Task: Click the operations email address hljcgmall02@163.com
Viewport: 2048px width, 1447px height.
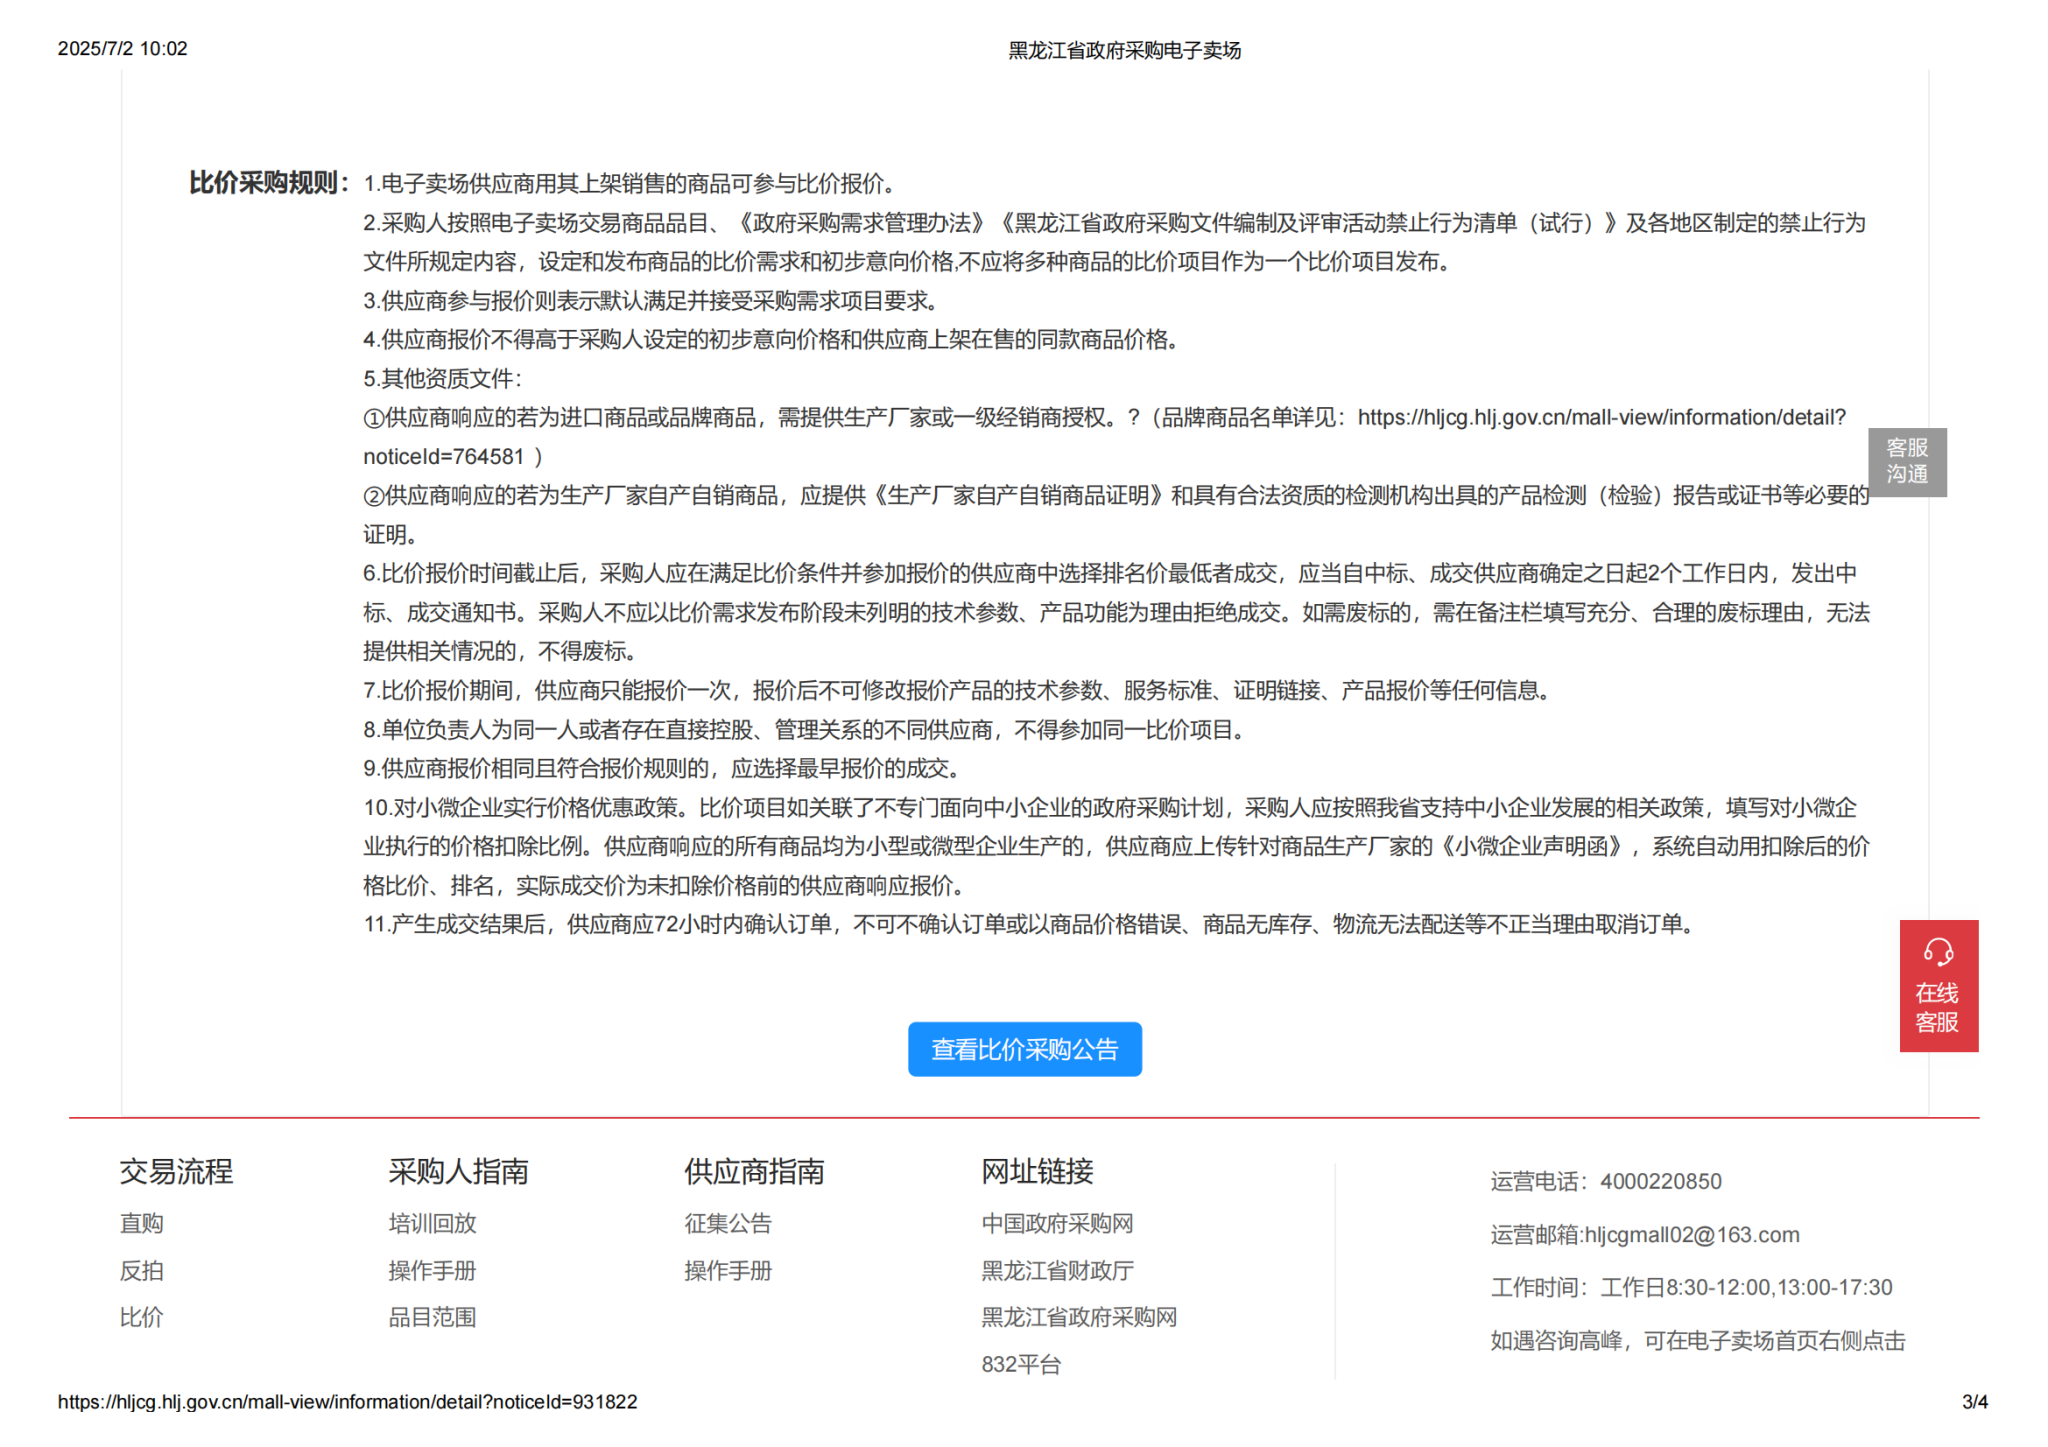Action: tap(1692, 1235)
